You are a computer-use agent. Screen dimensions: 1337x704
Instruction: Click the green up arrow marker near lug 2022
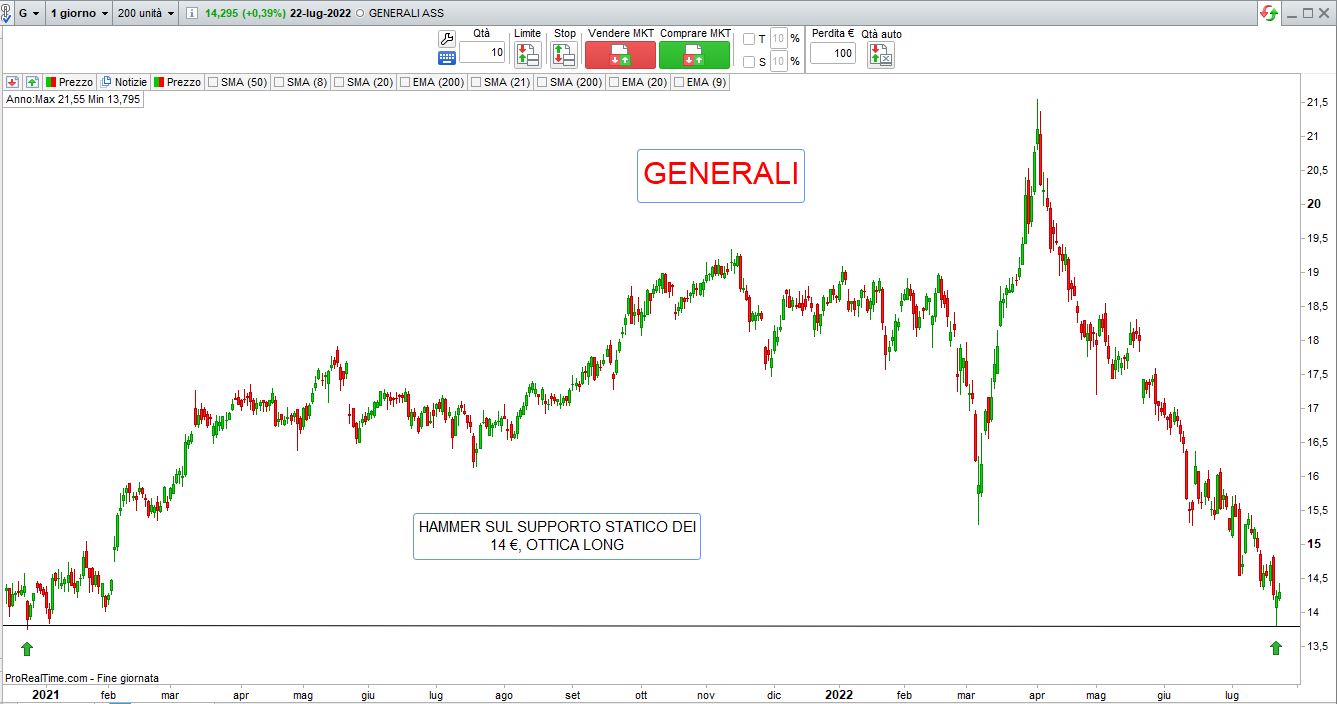point(1275,648)
